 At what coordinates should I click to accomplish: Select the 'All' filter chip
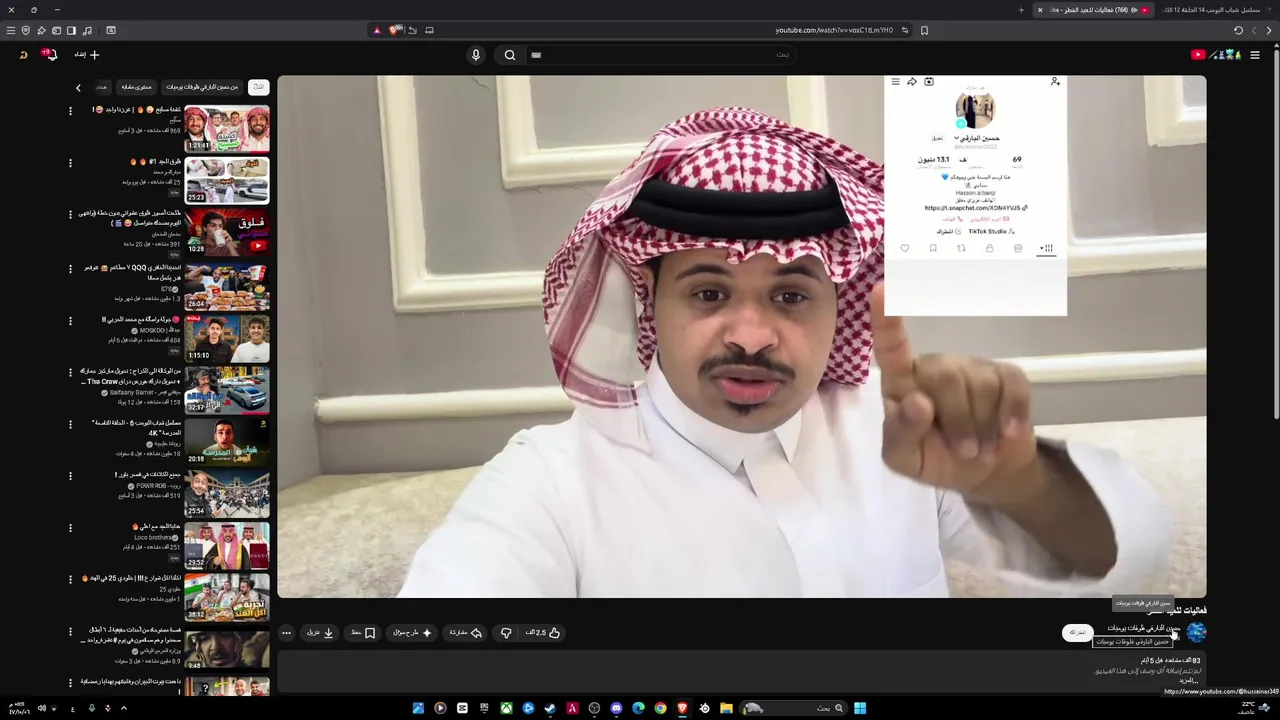(258, 87)
